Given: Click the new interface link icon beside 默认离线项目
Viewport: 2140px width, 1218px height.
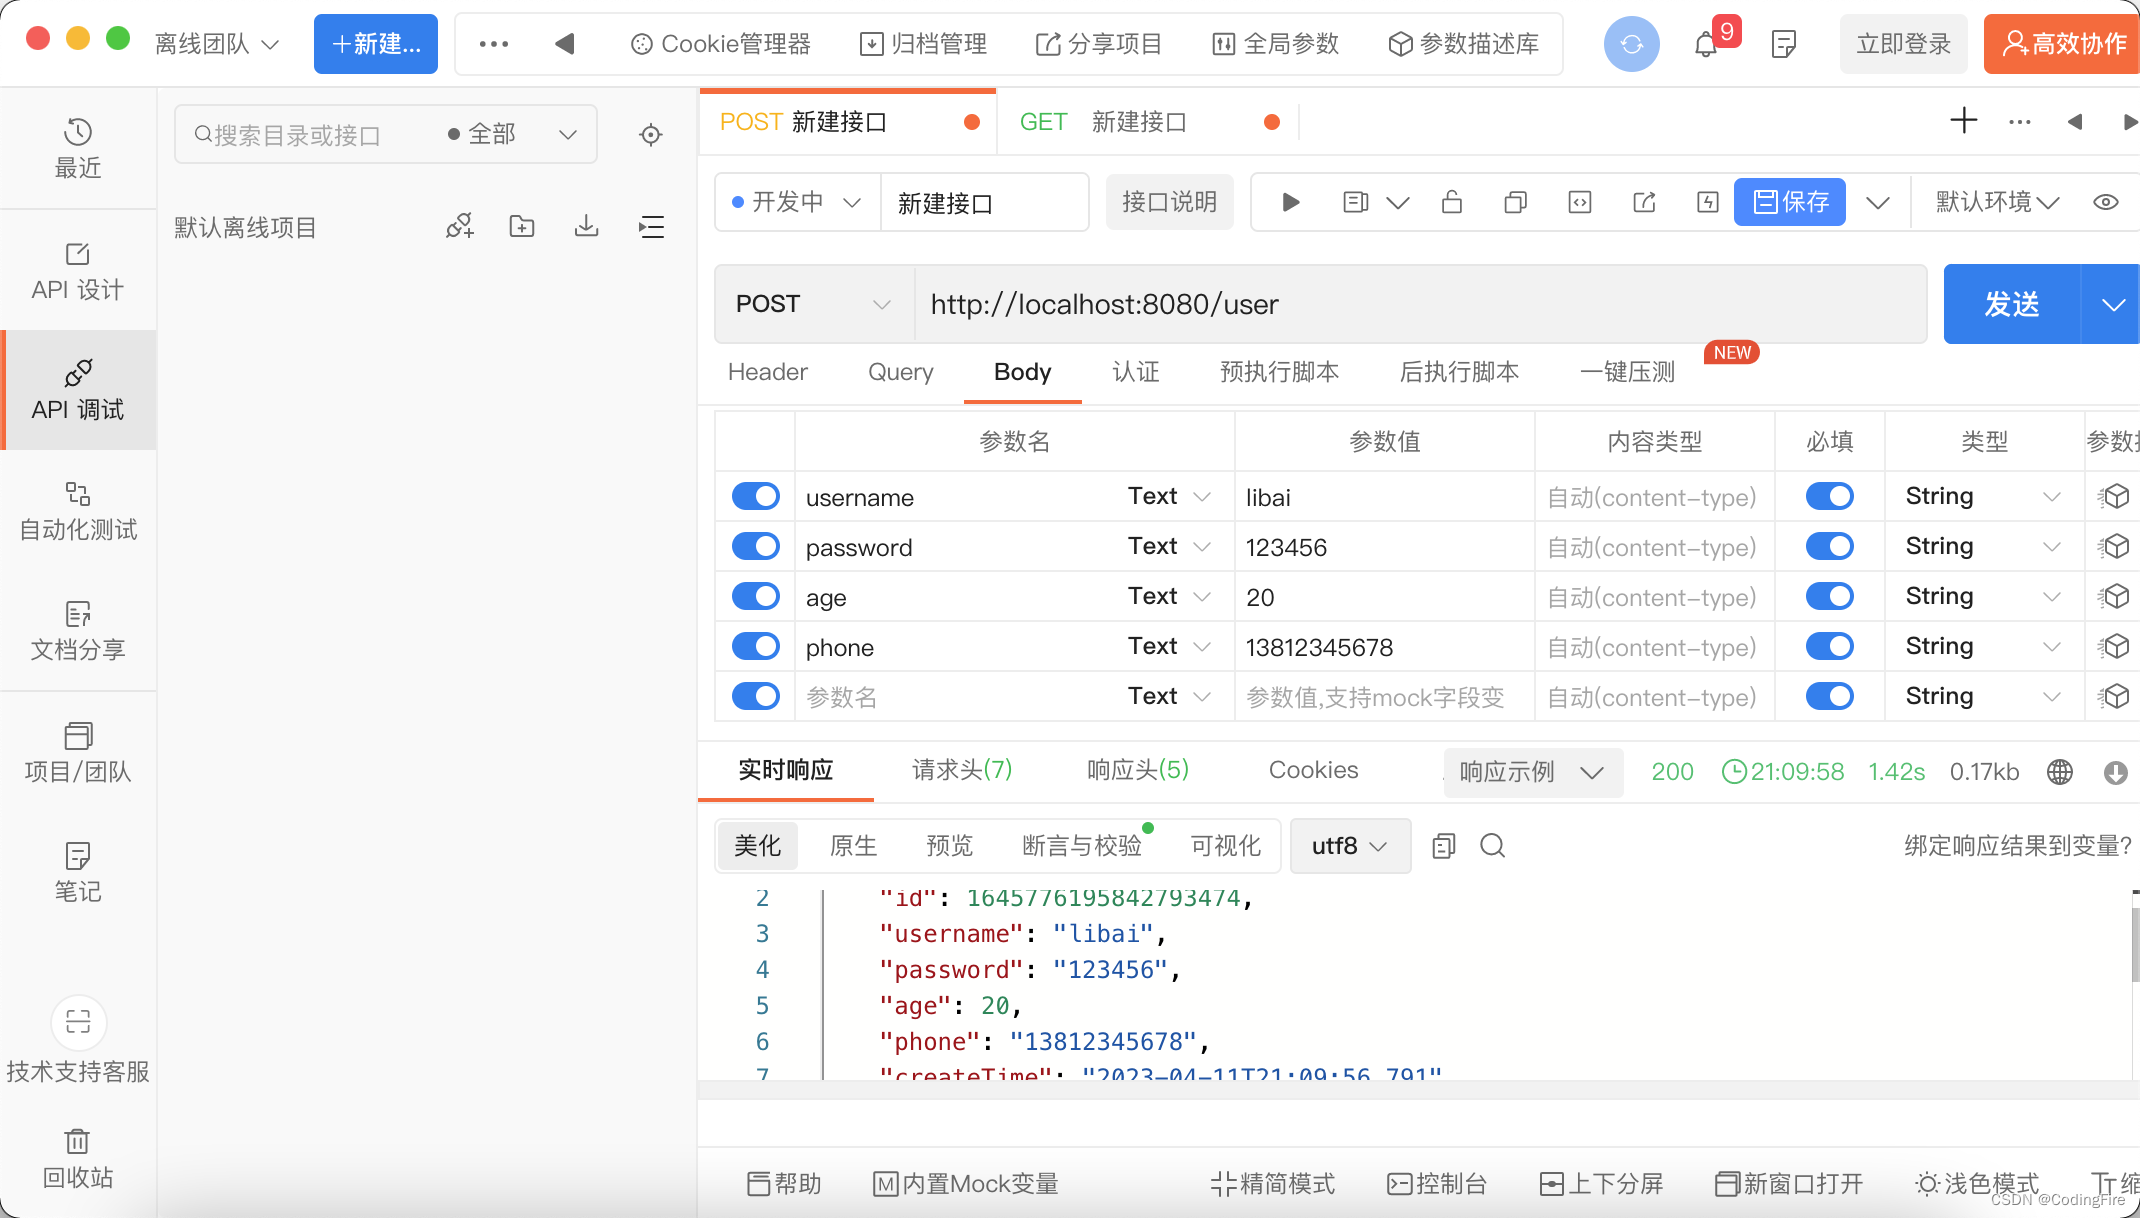Looking at the screenshot, I should (x=460, y=227).
